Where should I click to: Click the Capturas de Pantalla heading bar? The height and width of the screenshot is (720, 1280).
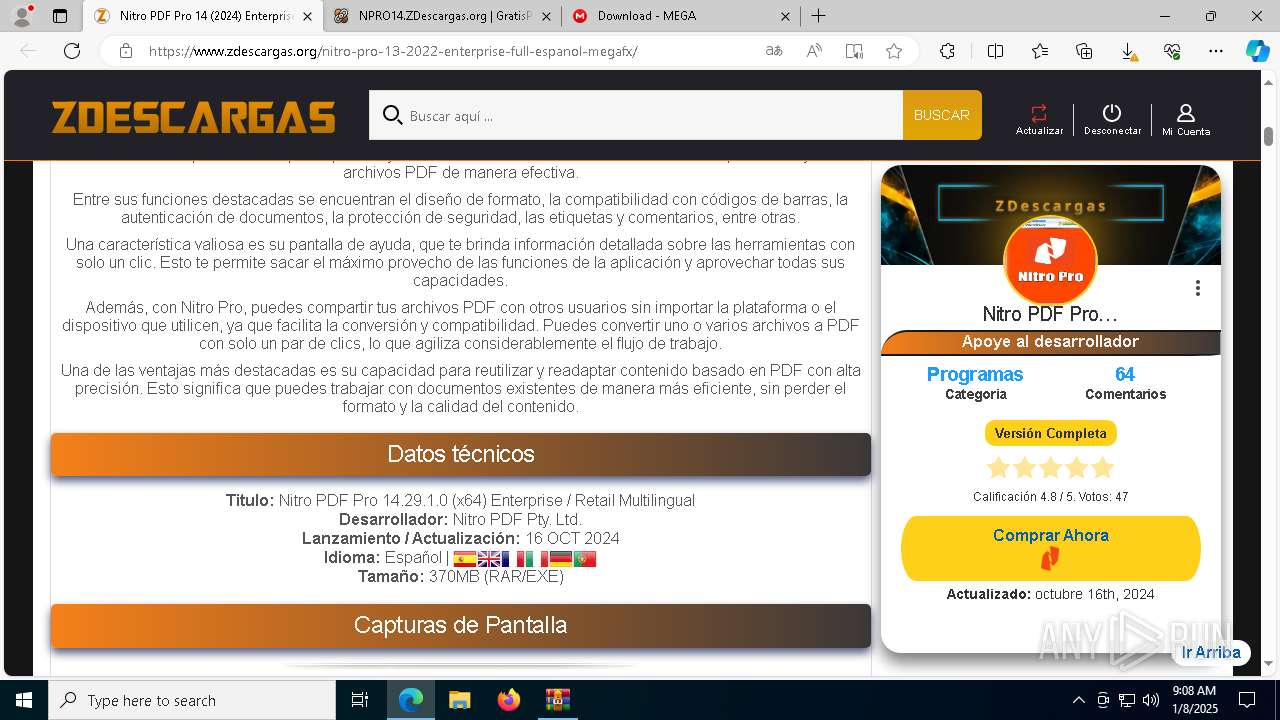[461, 625]
